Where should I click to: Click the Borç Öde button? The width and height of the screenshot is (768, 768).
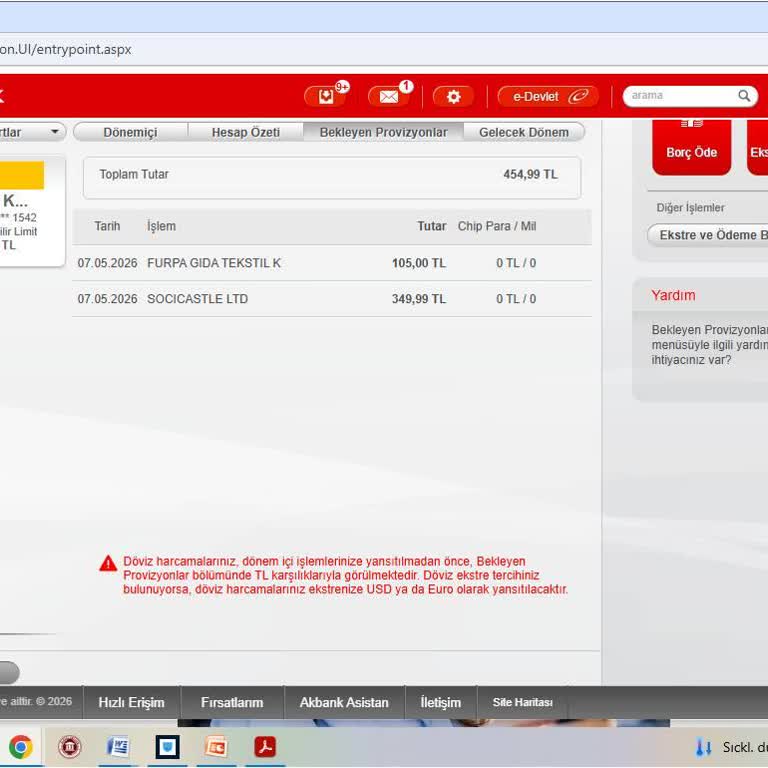(691, 147)
